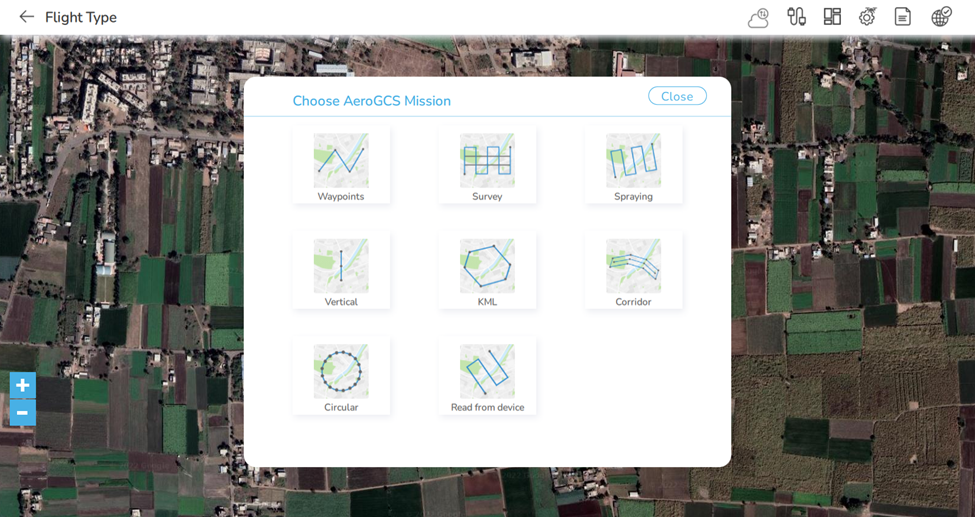Click the Circular label text
The width and height of the screenshot is (975, 517).
pyautogui.click(x=341, y=407)
